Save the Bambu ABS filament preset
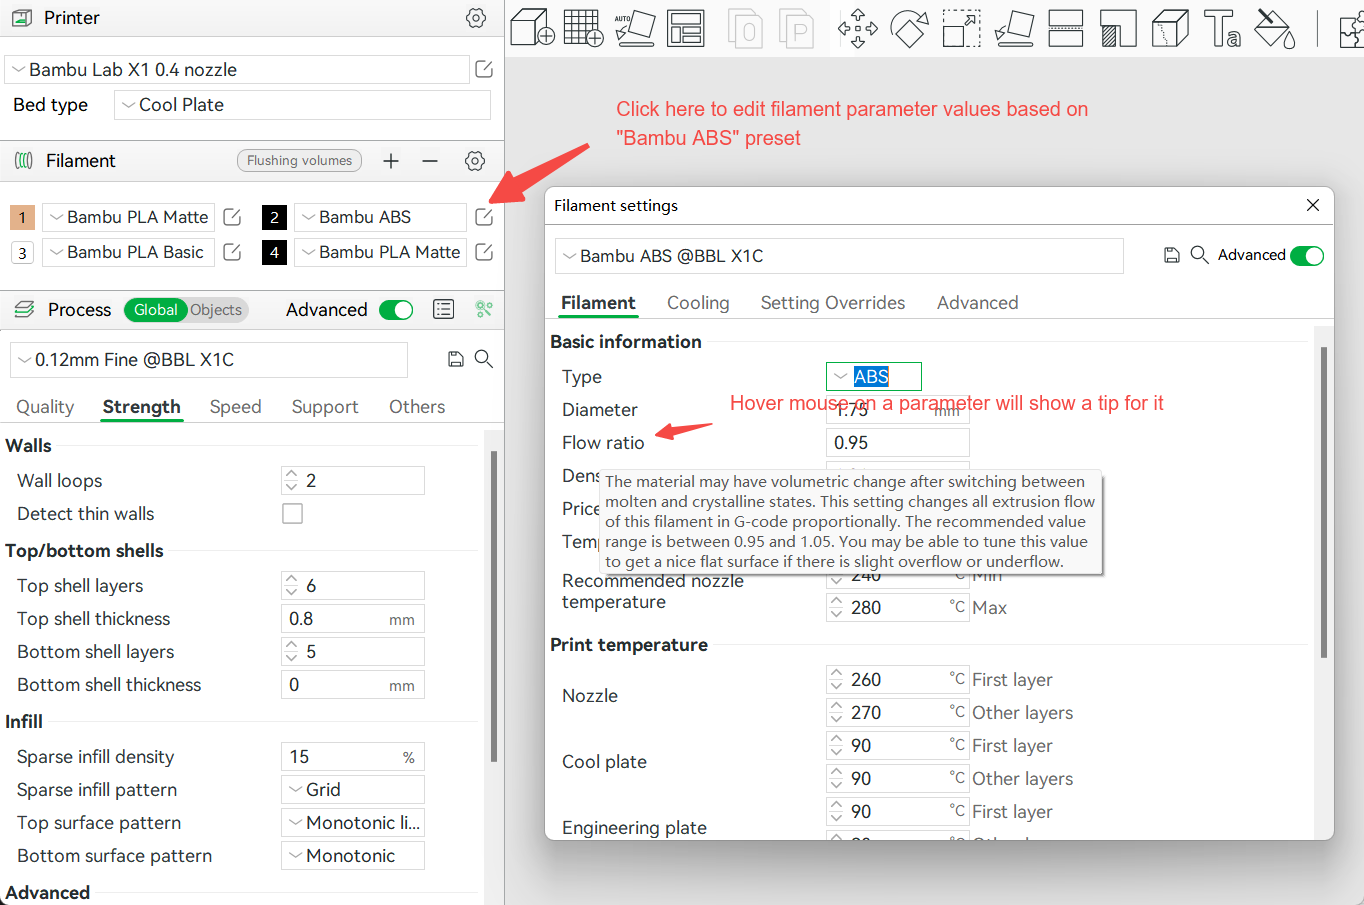 [1172, 255]
